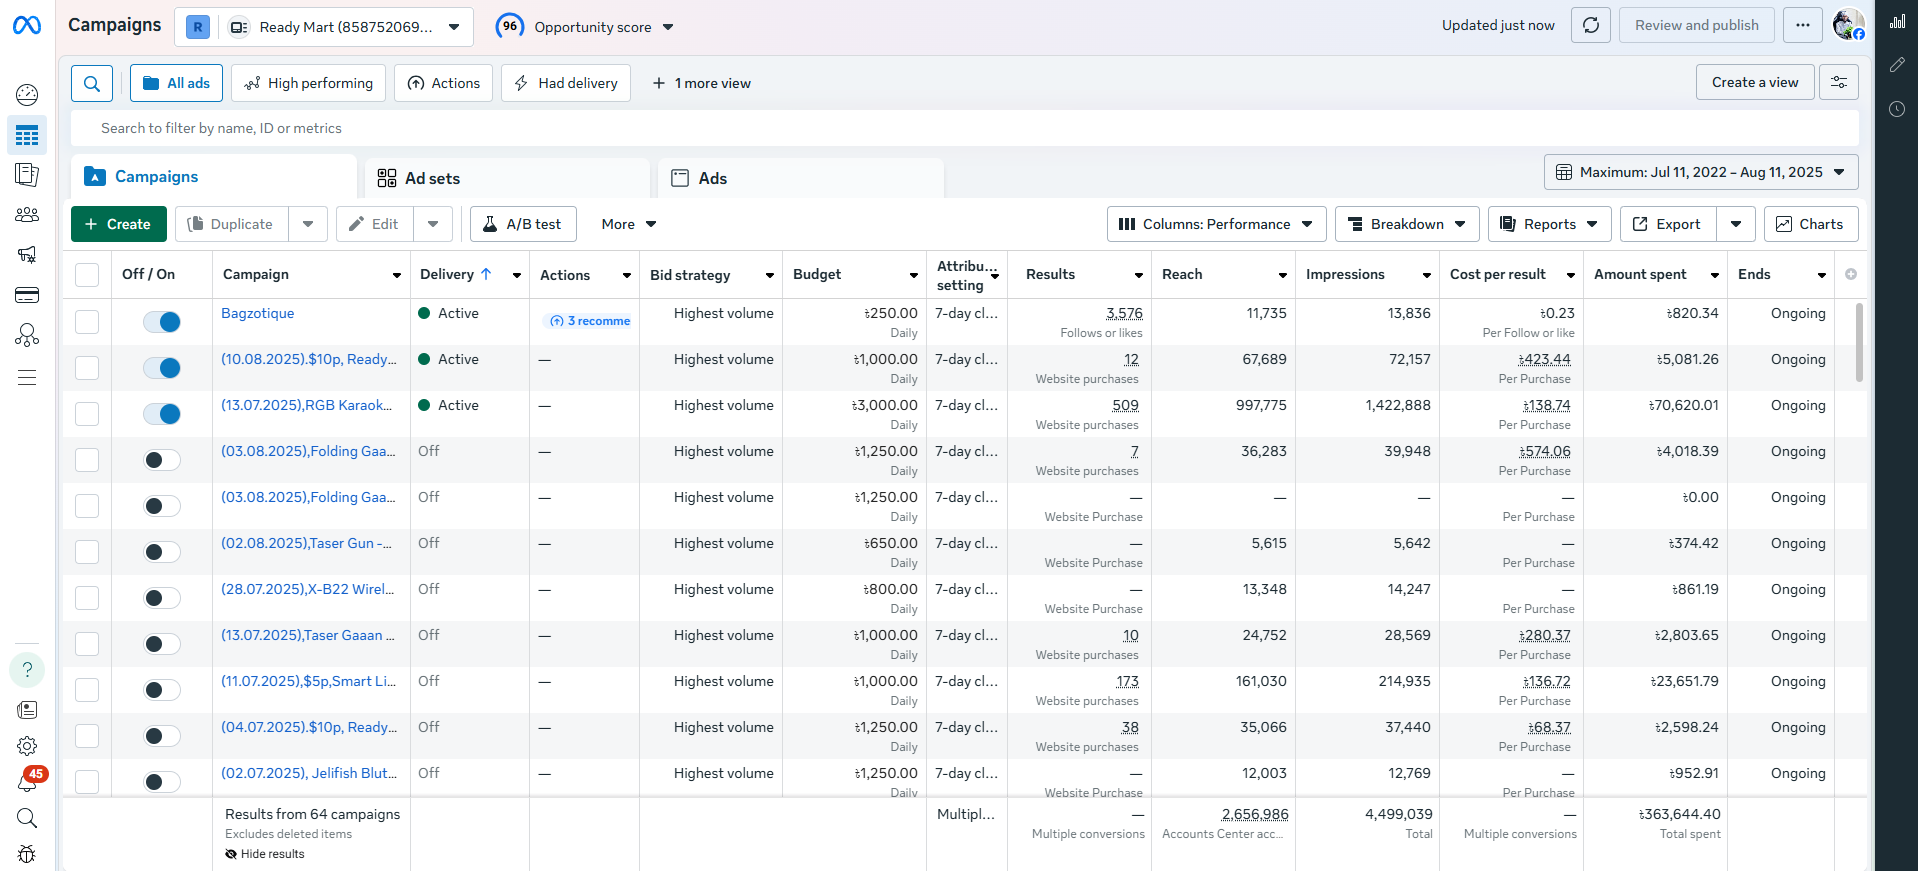This screenshot has width=1918, height=871.
Task: Open the help question mark icon
Action: tap(27, 670)
